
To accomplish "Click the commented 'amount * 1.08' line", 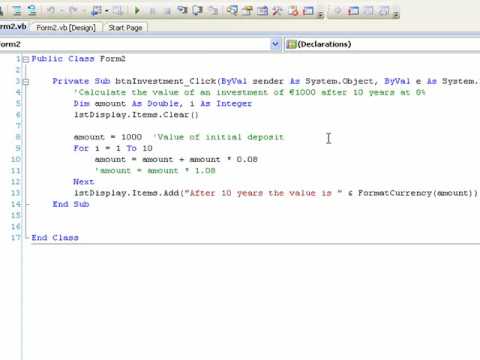I will tap(155, 171).
